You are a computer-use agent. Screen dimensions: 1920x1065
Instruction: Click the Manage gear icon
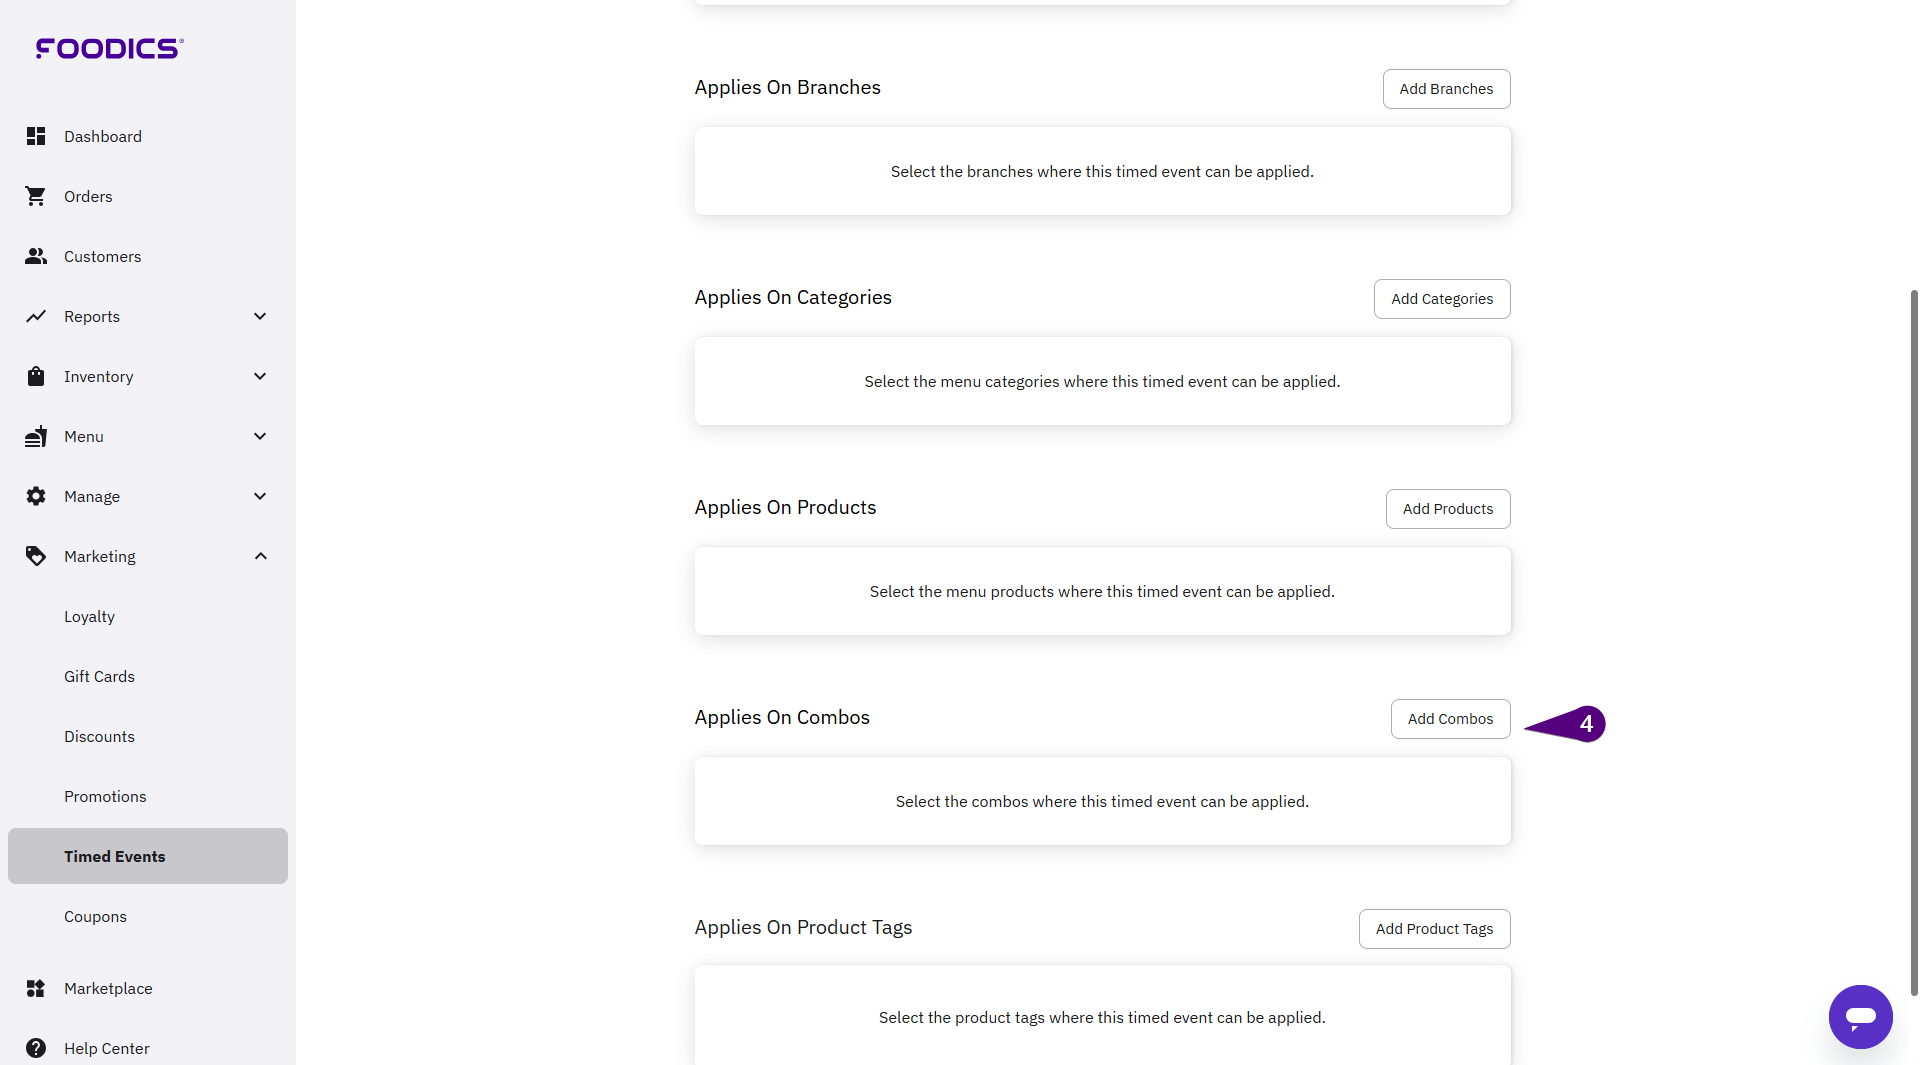pyautogui.click(x=36, y=496)
